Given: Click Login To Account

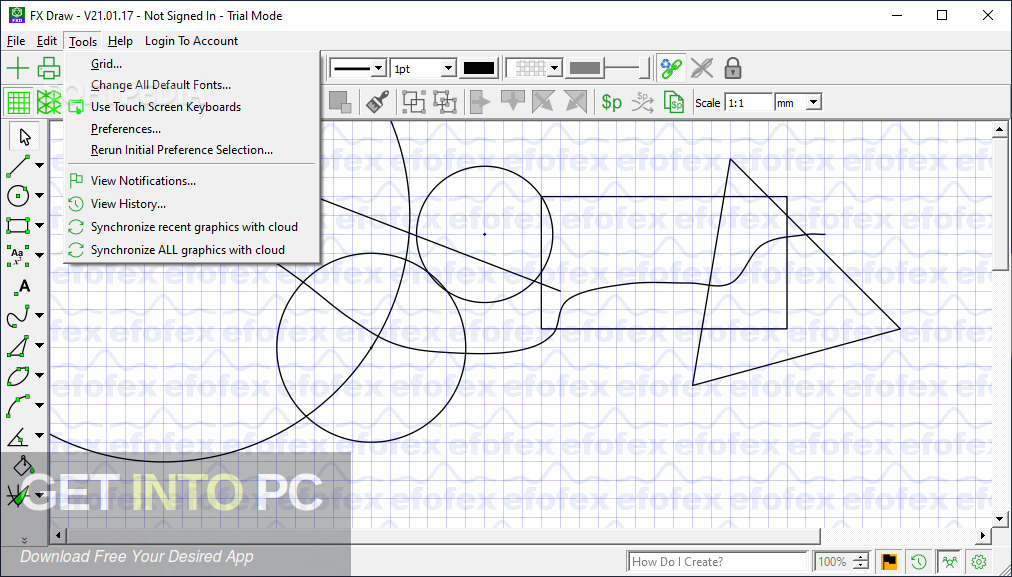Looking at the screenshot, I should coord(190,41).
